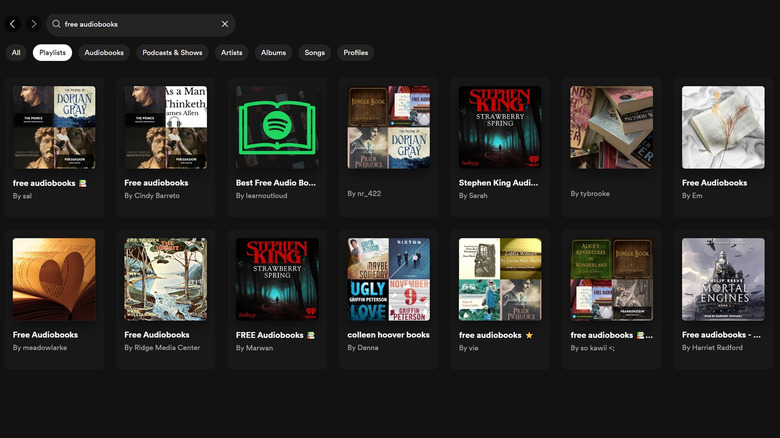Filter results by Songs
The width and height of the screenshot is (780, 438).
pyautogui.click(x=315, y=53)
